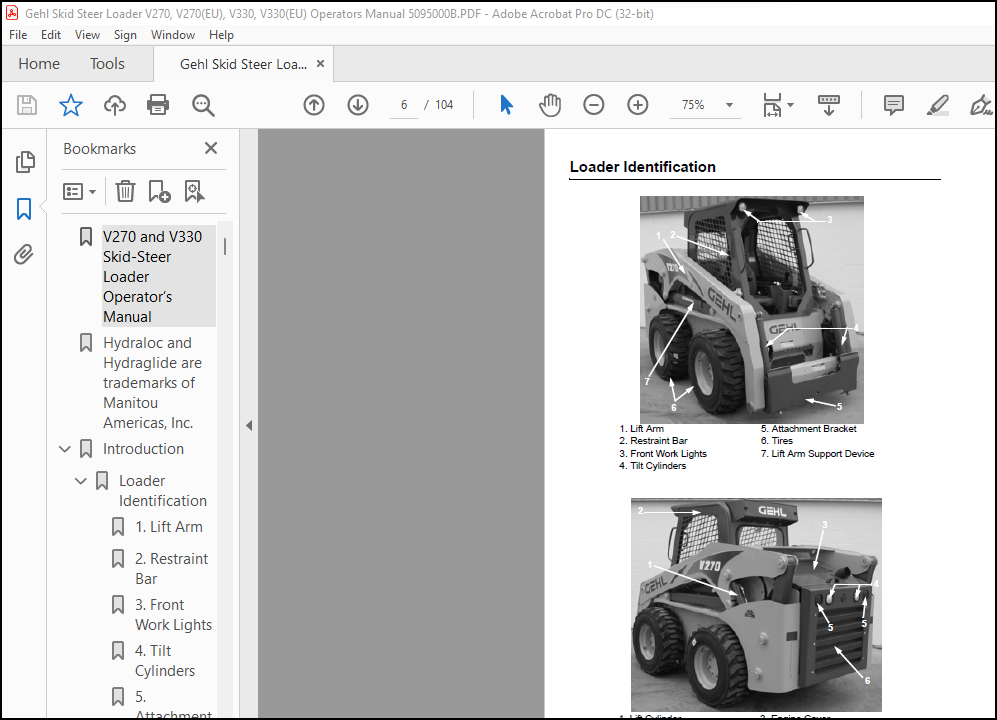Viewport: 997px width, 720px height.
Task: Open the Find text magnifier tool
Action: coord(203,105)
